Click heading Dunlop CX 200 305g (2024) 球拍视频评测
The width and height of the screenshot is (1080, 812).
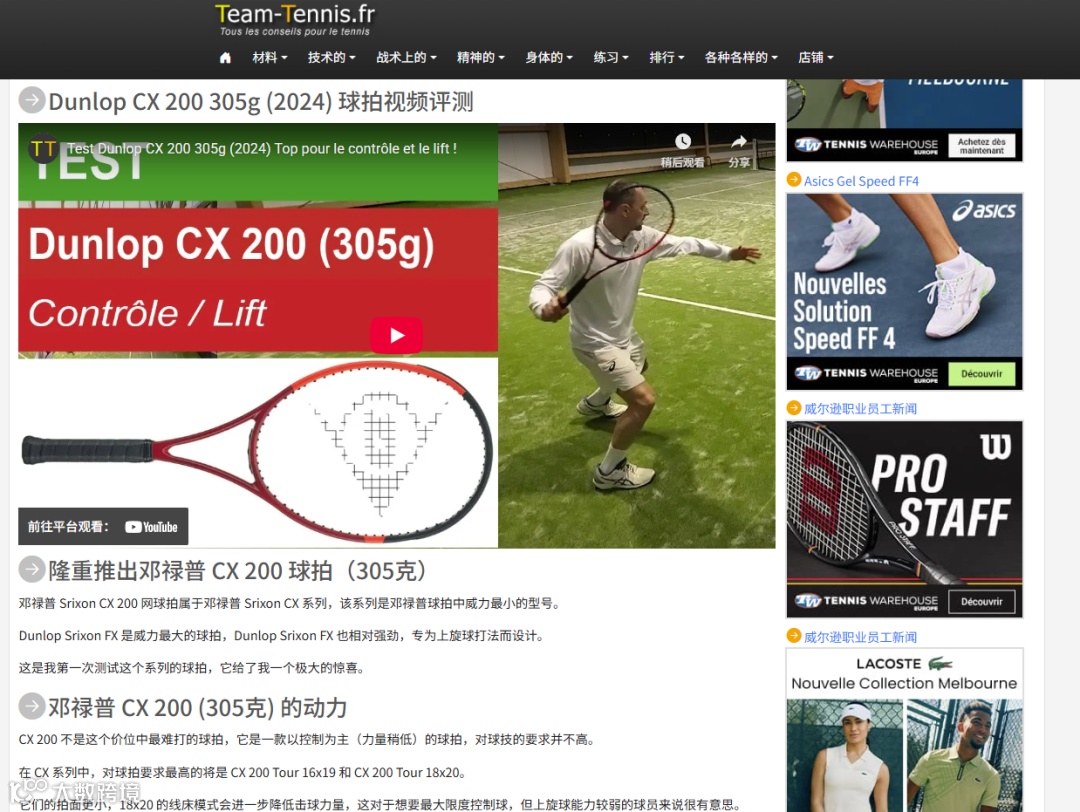tap(260, 101)
